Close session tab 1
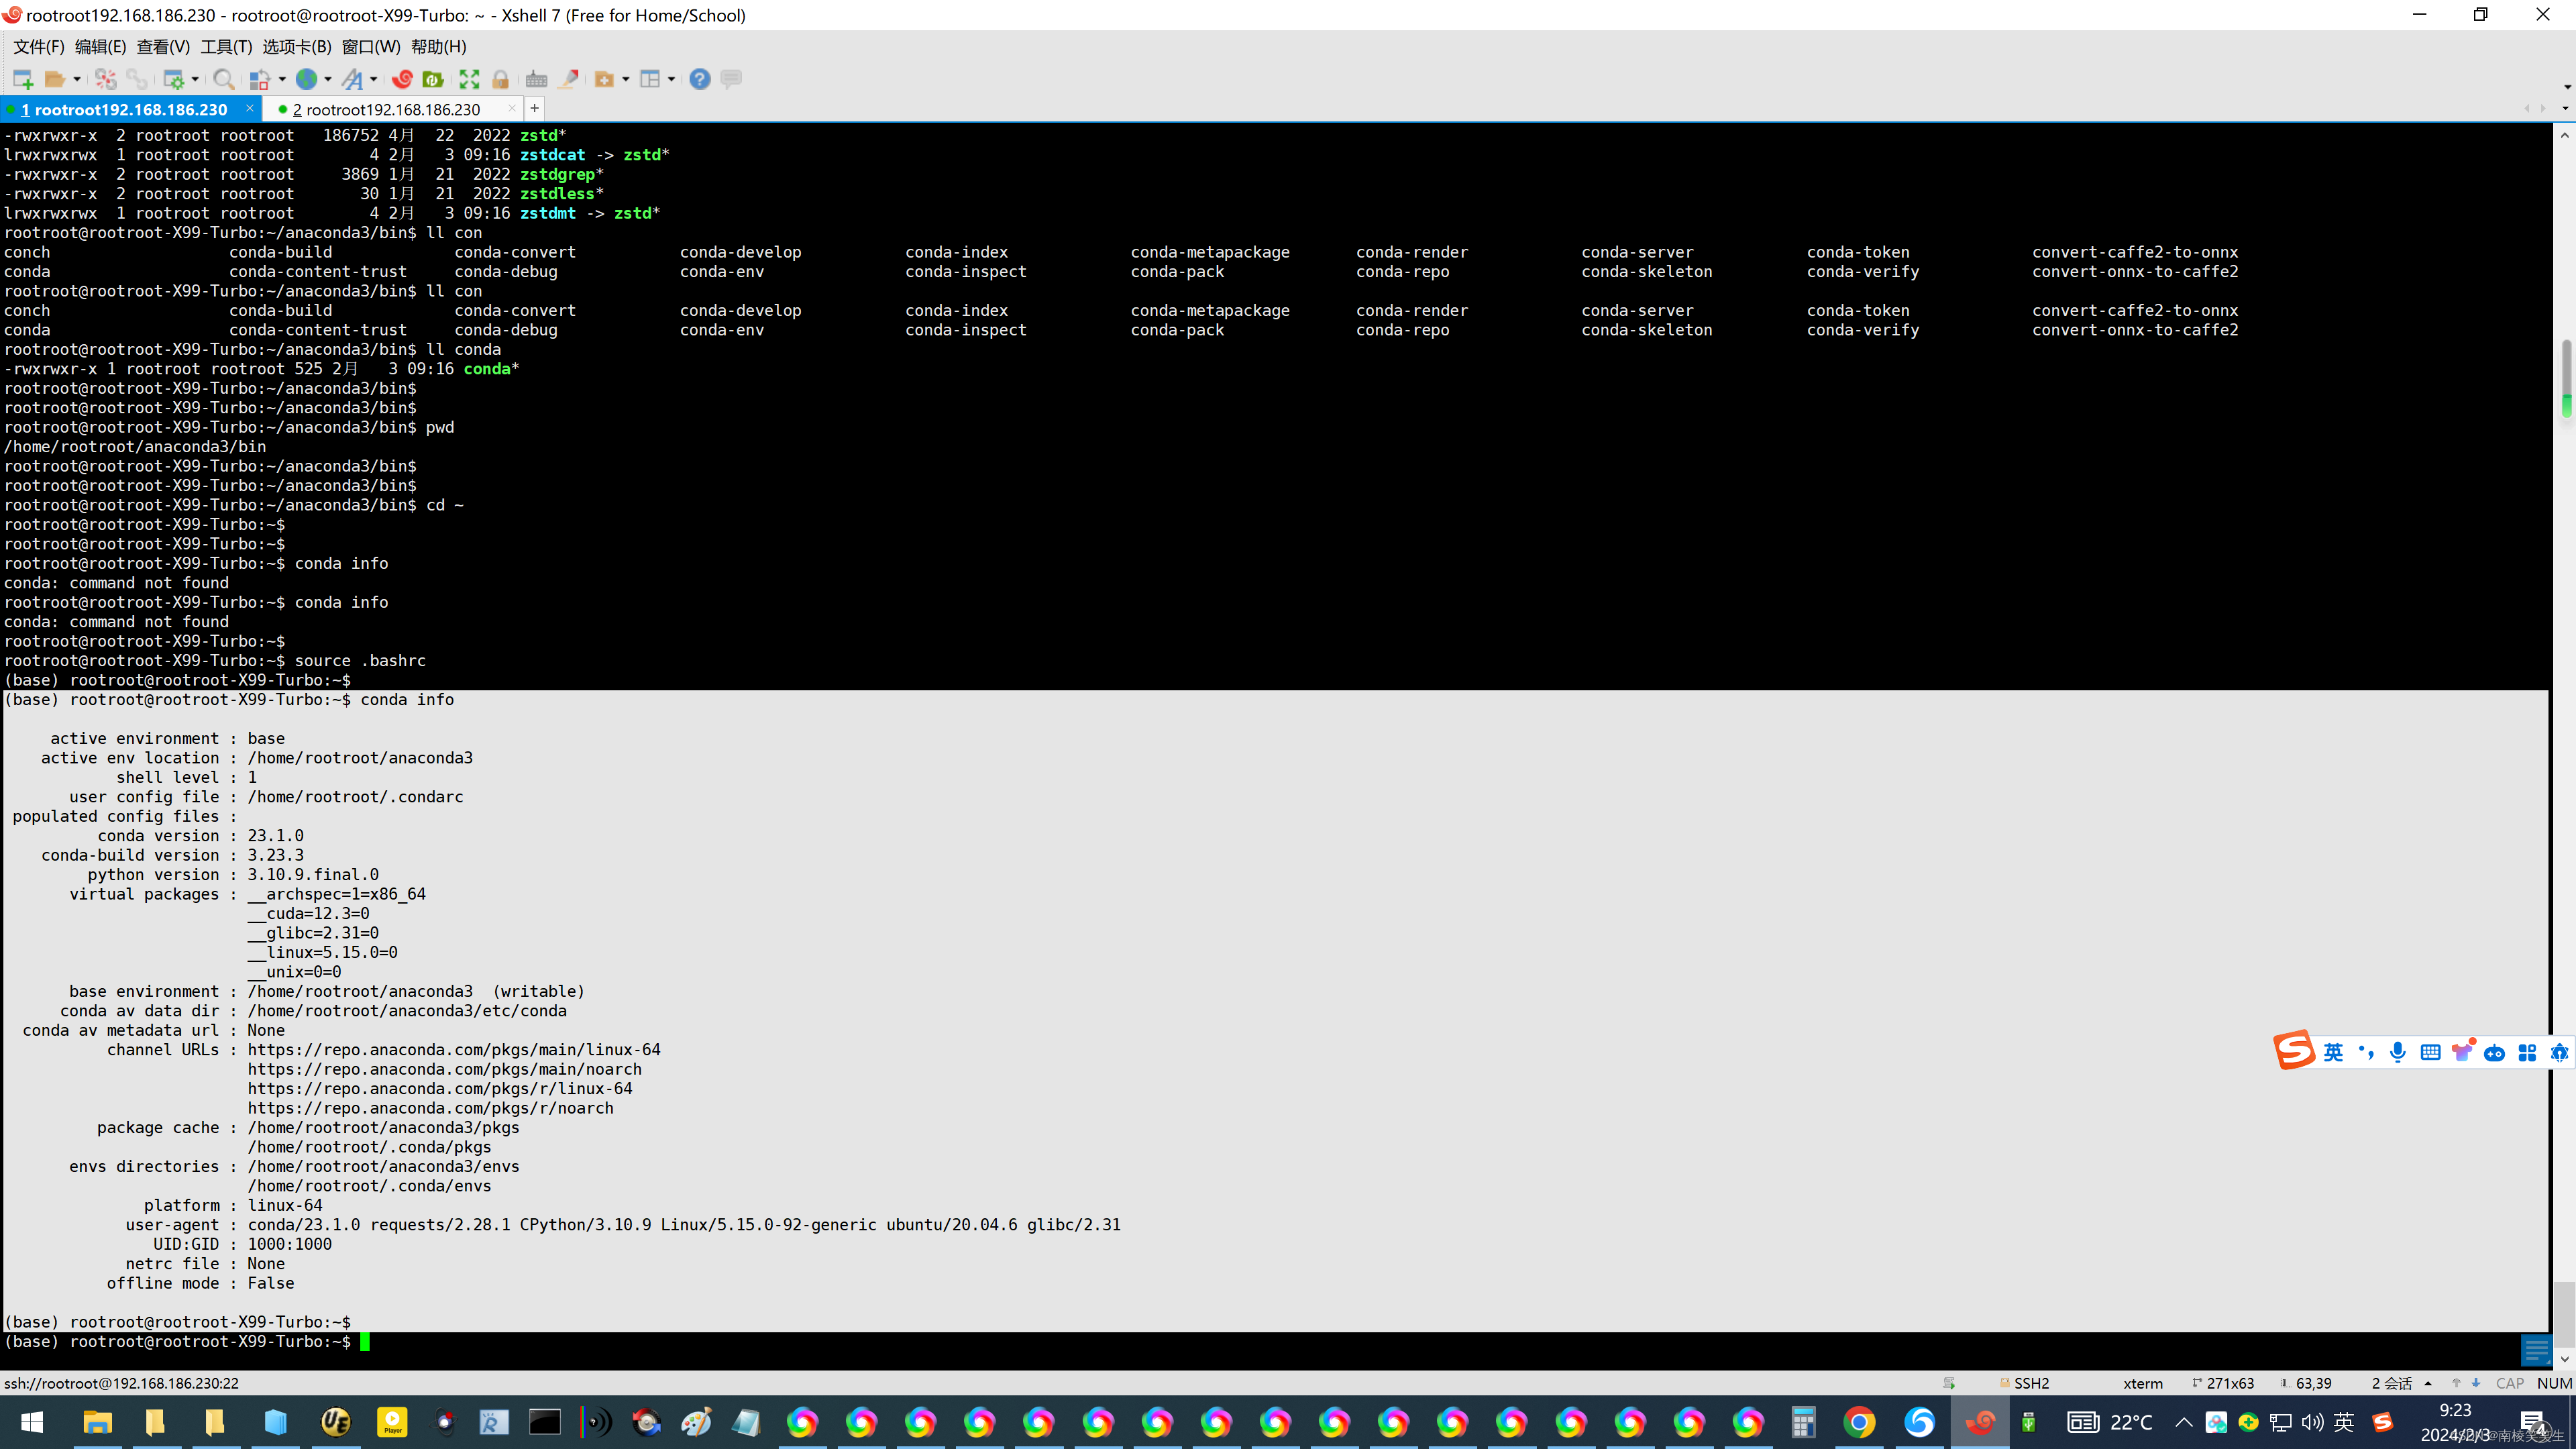The image size is (2576, 1449). click(x=250, y=108)
